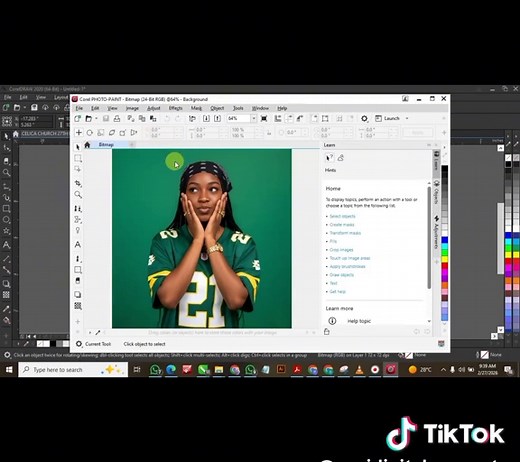Pick the red swatch in PHOTO-PAINT palette
The height and width of the screenshot is (462, 520).
tap(445, 266)
